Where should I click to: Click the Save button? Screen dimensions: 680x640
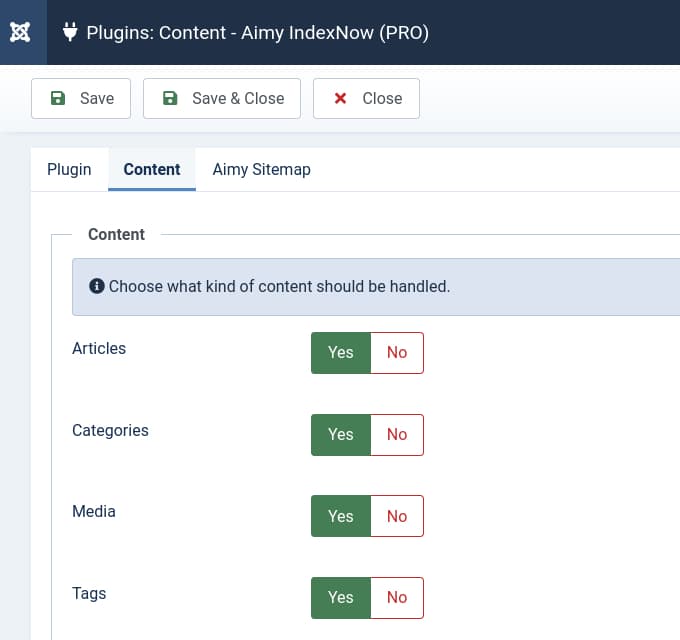(81, 98)
